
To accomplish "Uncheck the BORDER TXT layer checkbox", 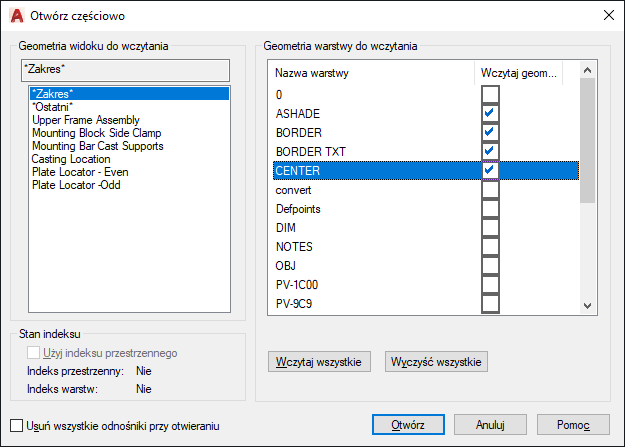I will [x=489, y=151].
